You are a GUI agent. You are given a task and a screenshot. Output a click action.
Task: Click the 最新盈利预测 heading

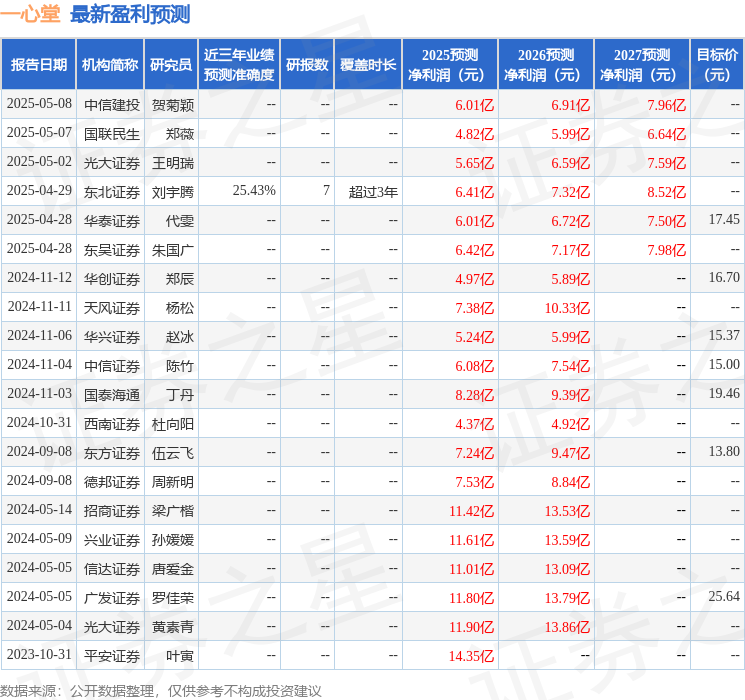click(130, 14)
